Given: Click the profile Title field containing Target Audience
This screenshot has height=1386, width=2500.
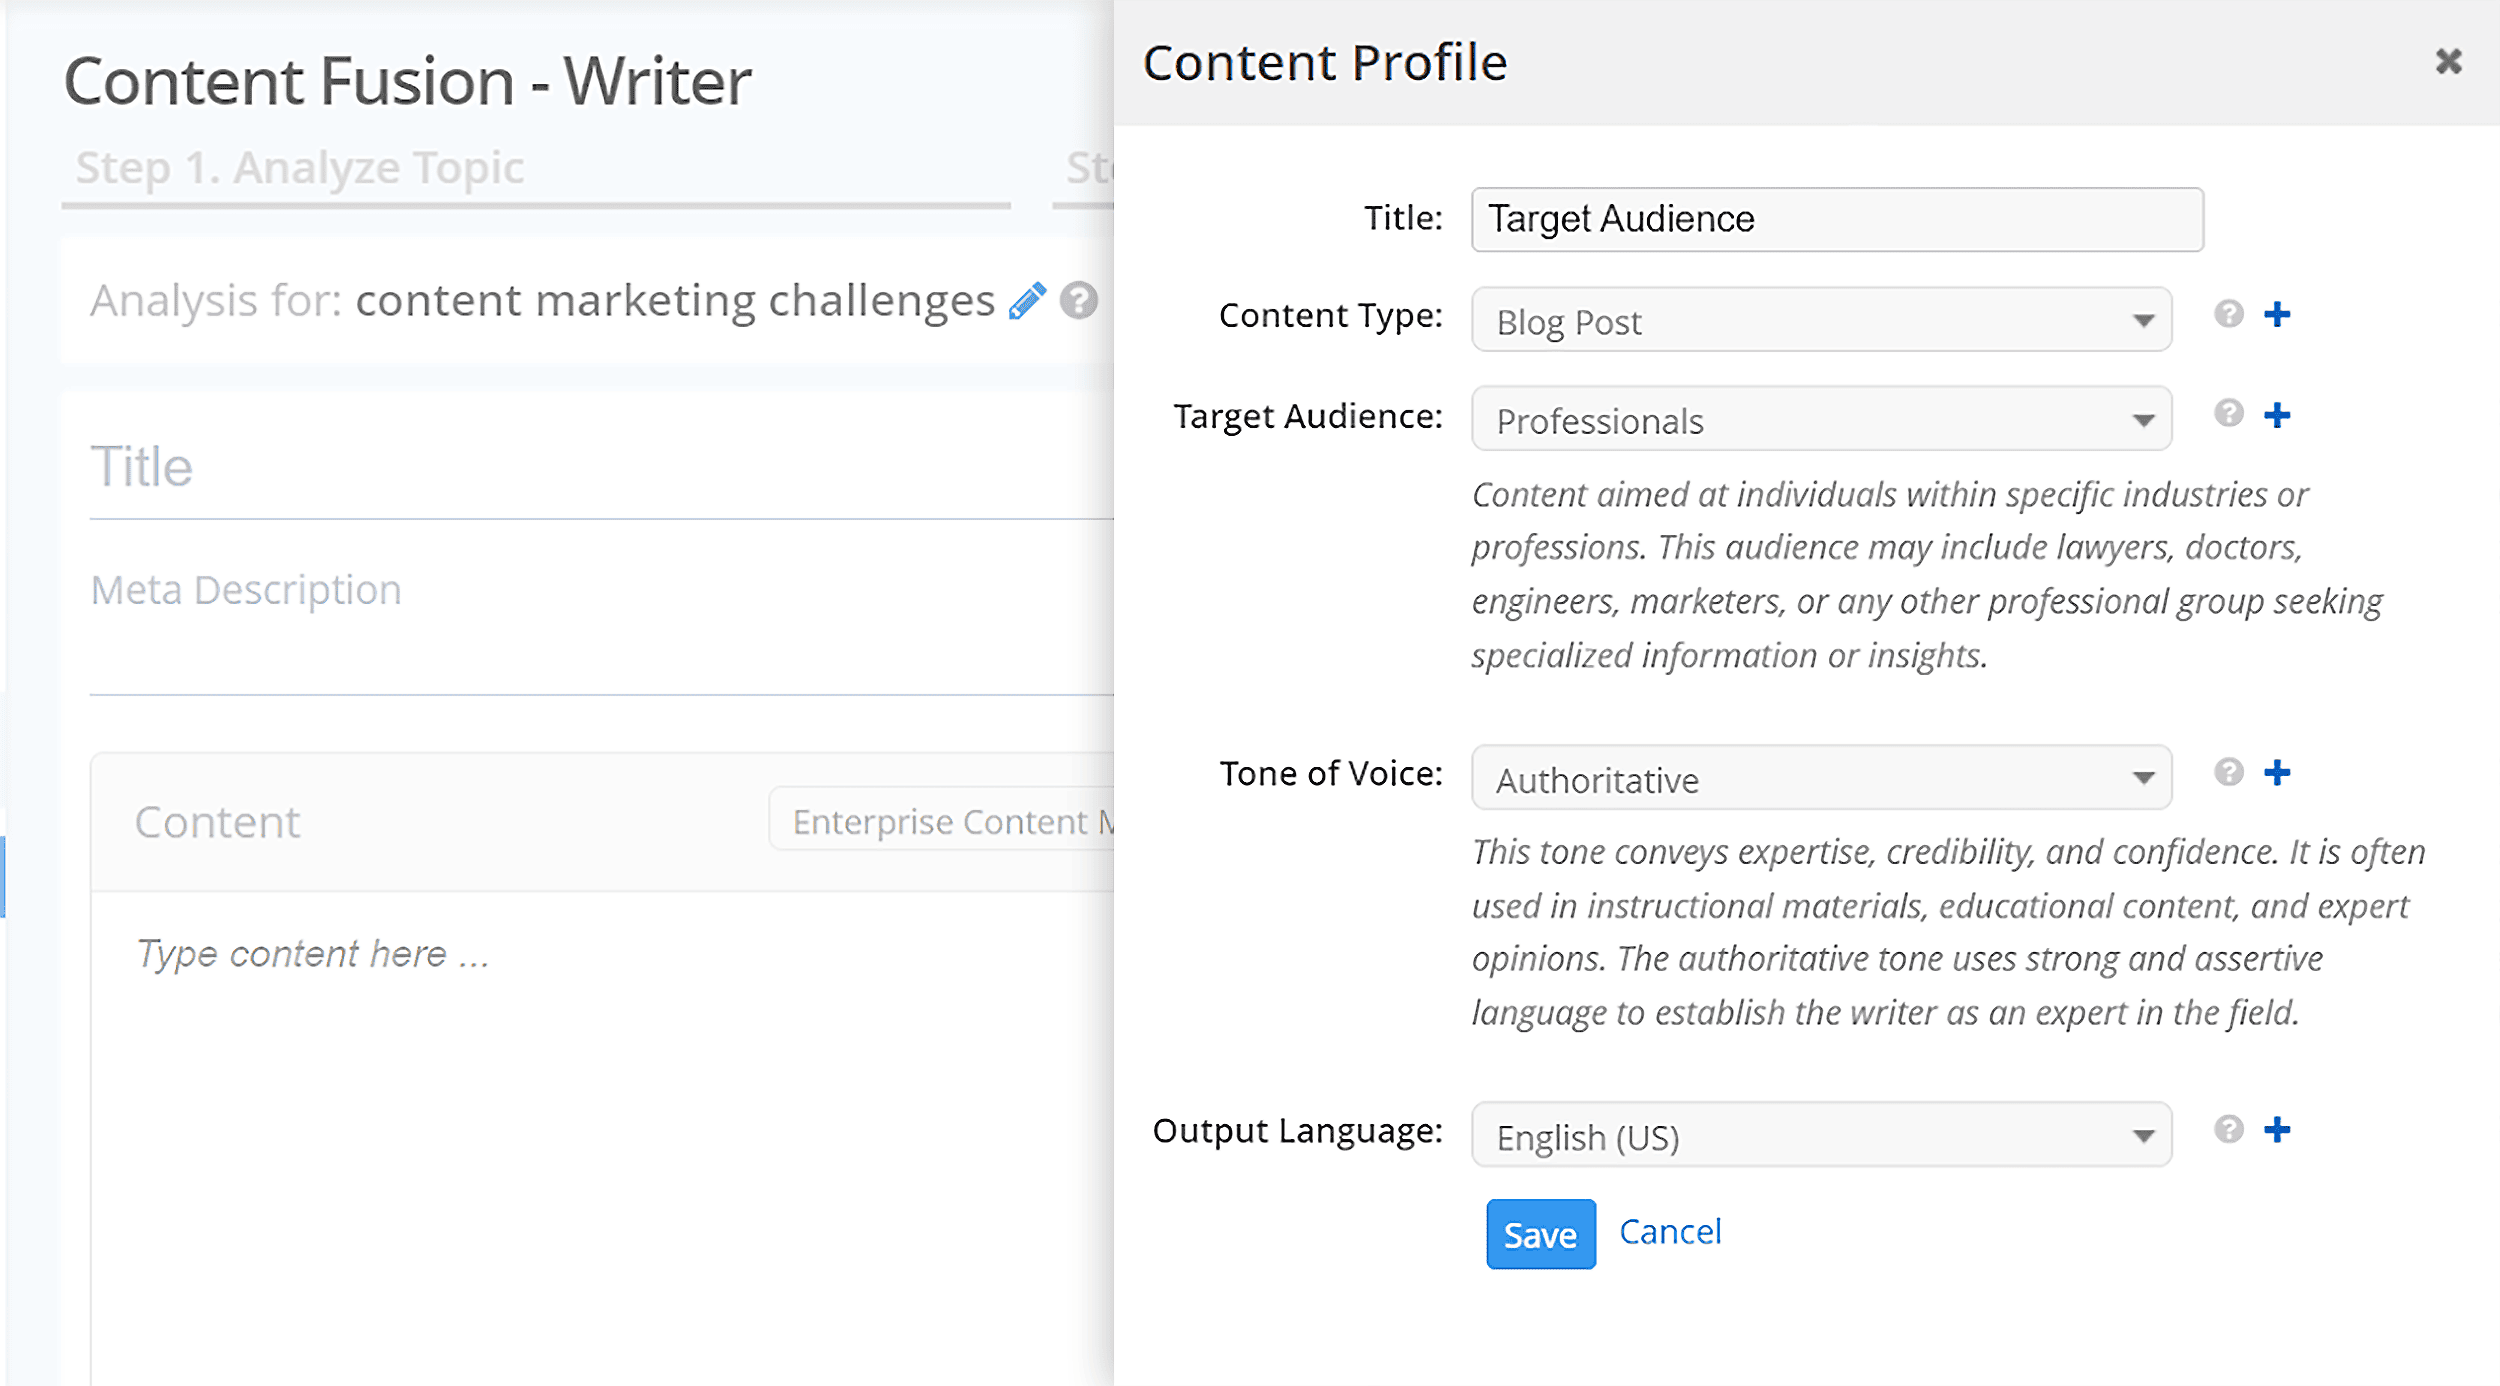Looking at the screenshot, I should (x=1837, y=219).
